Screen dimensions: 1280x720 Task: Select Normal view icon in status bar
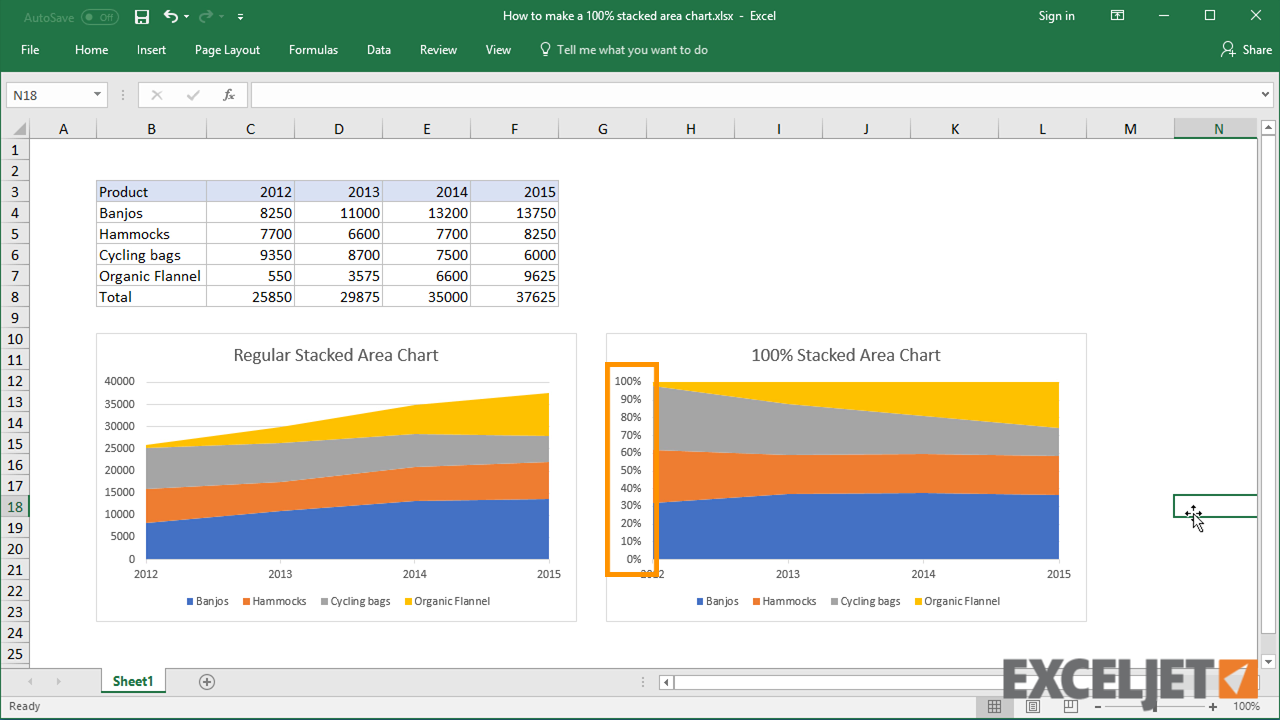pos(994,707)
